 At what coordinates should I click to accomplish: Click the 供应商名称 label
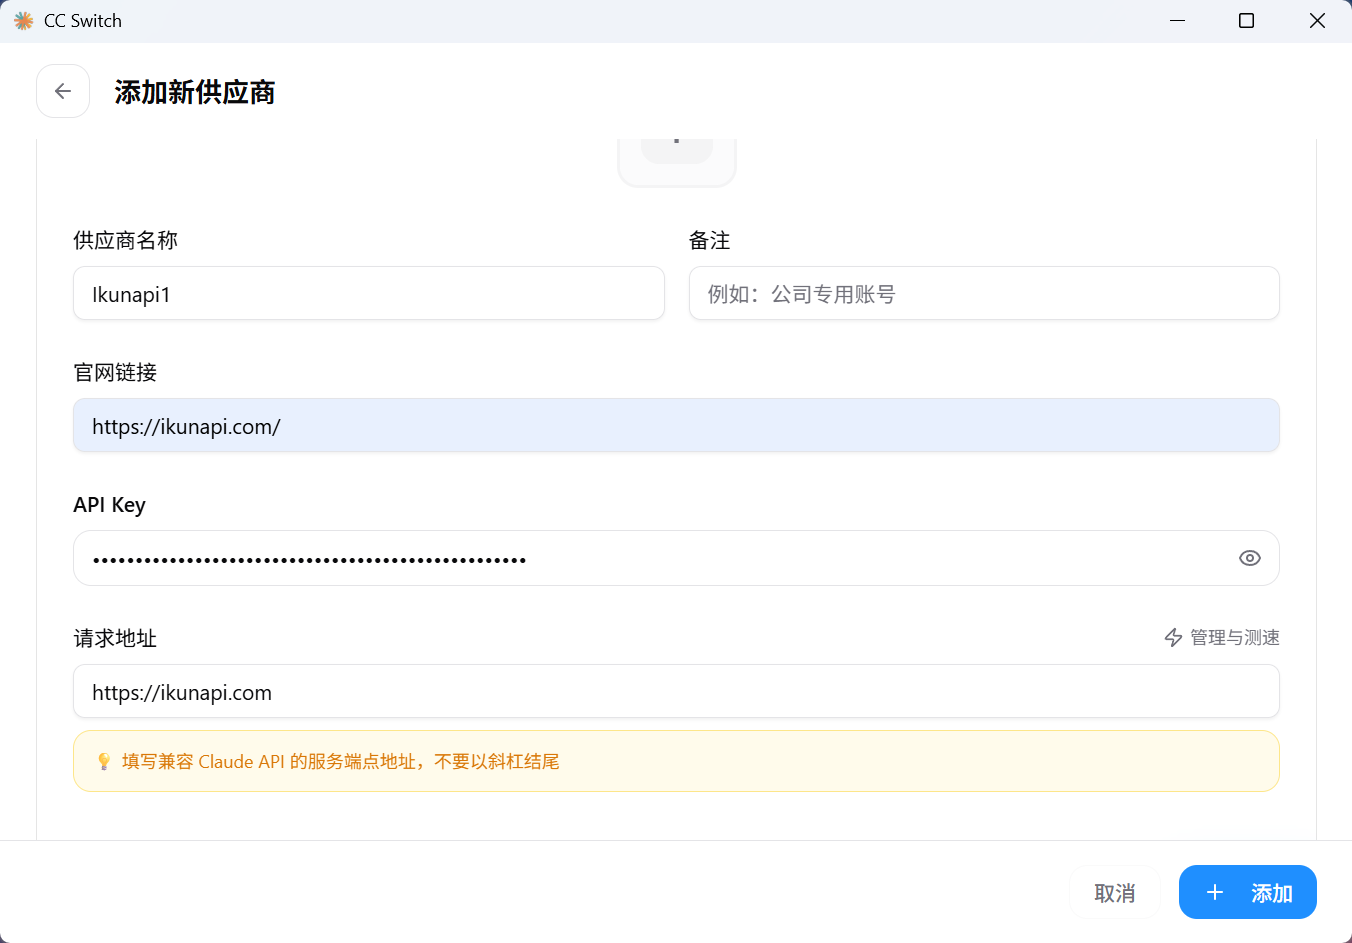[x=126, y=240]
